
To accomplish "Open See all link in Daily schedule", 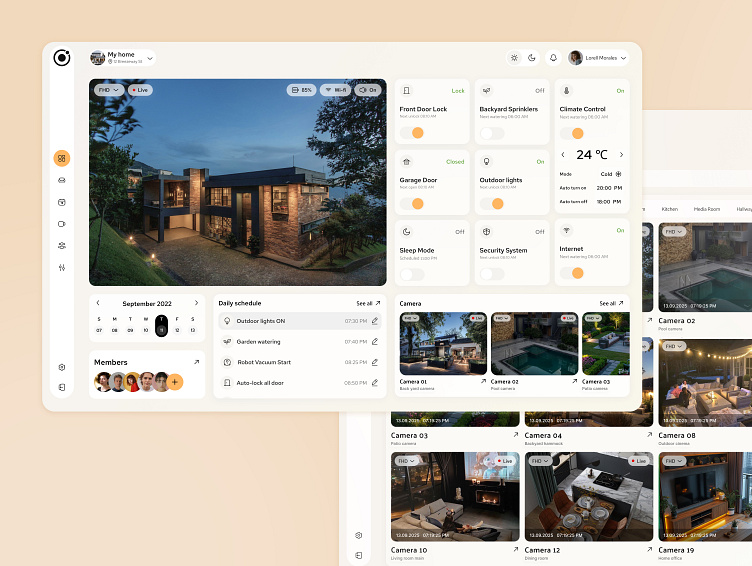I will tap(368, 303).
